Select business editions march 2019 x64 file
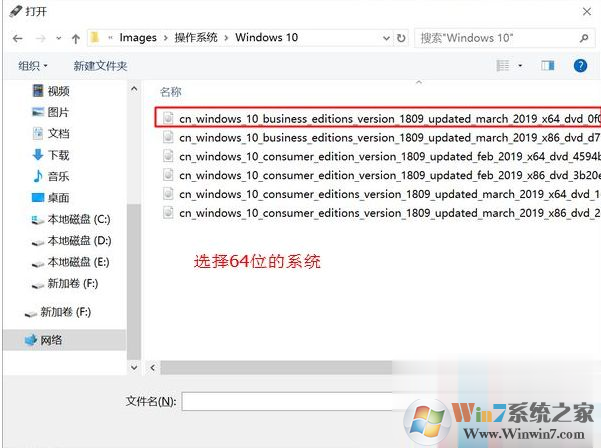601x448 pixels. (x=378, y=118)
